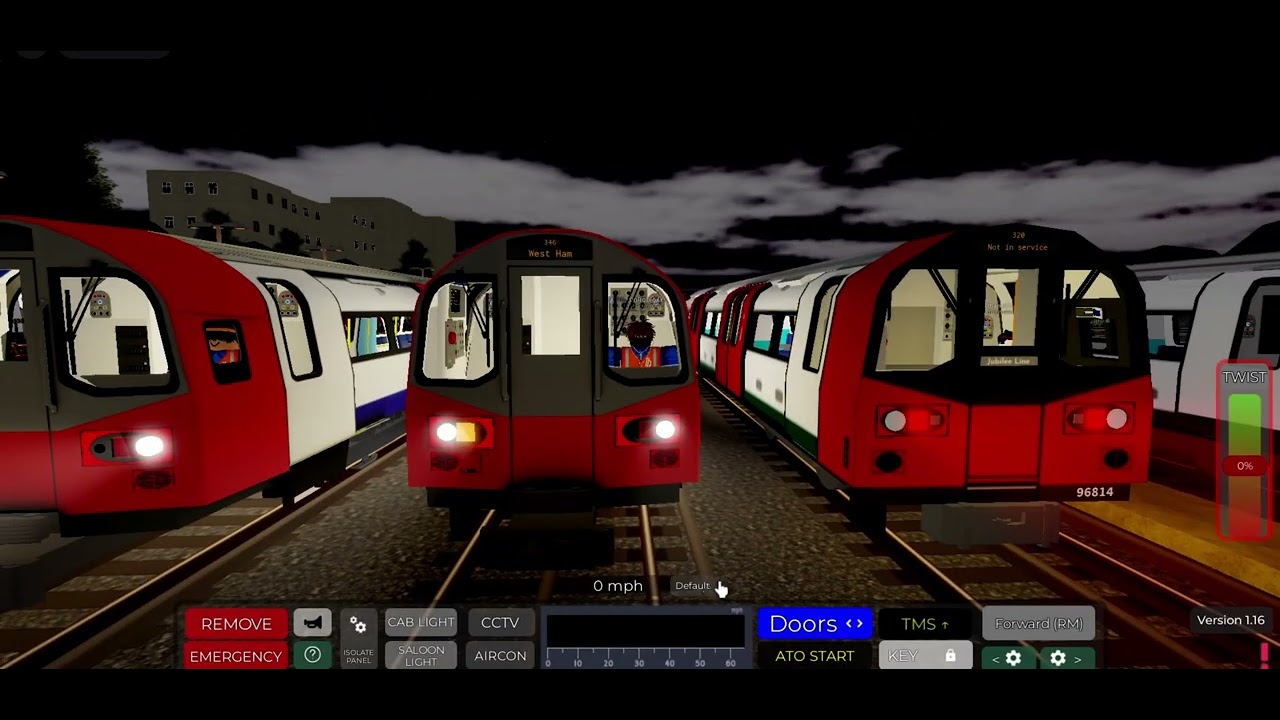
Task: Click the Default camera label
Action: click(692, 586)
